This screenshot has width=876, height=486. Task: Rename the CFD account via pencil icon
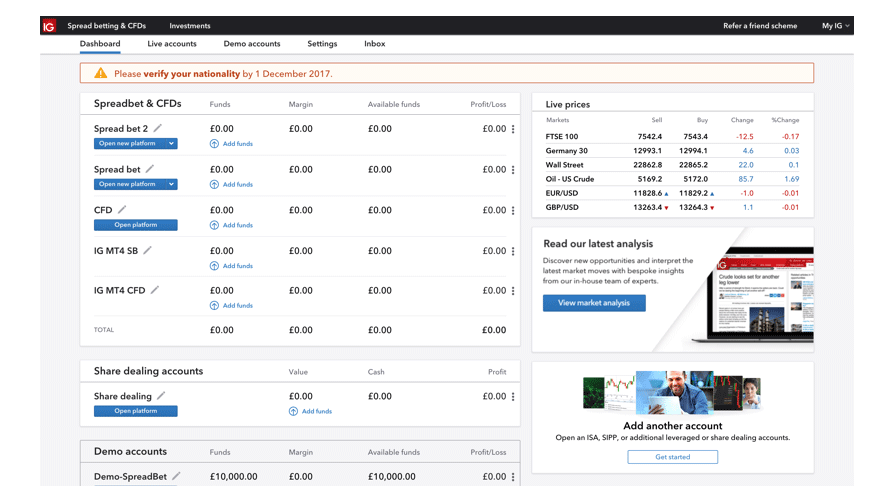122,209
